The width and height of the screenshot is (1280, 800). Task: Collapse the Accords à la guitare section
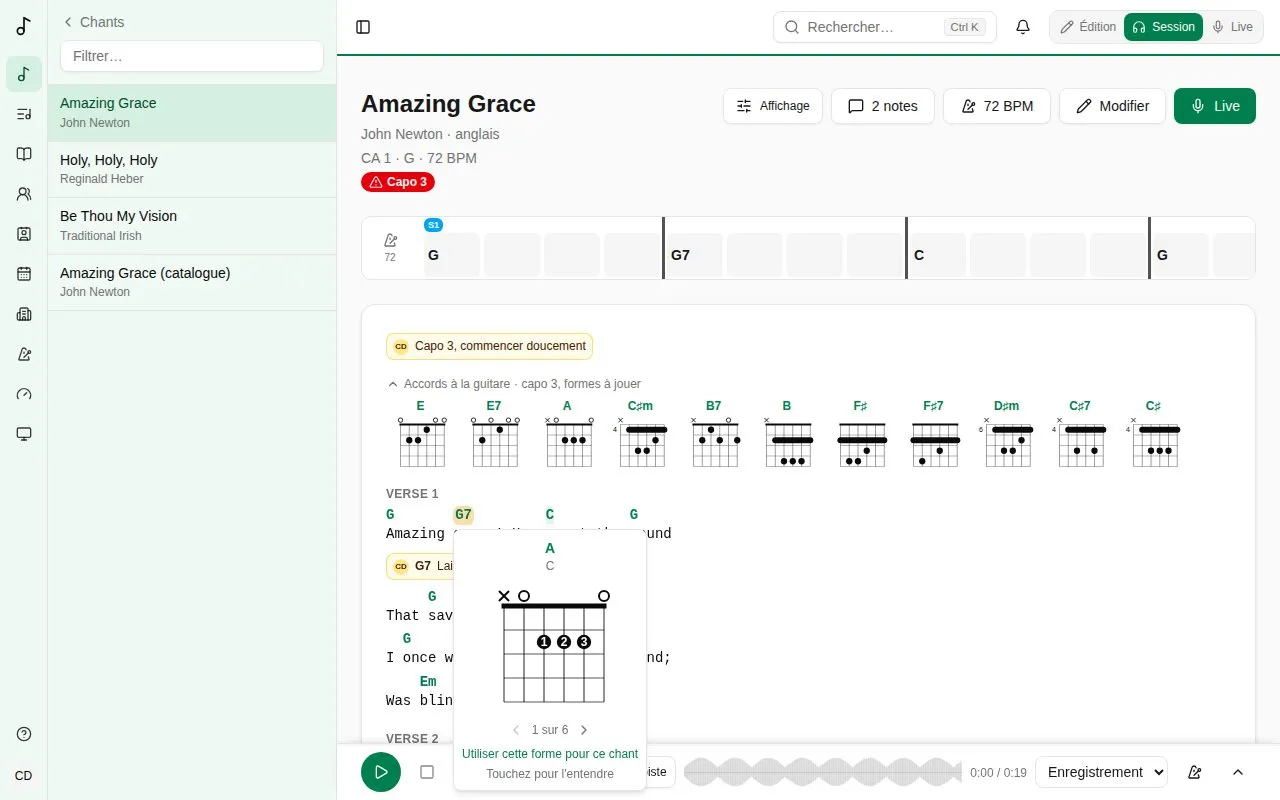point(514,384)
